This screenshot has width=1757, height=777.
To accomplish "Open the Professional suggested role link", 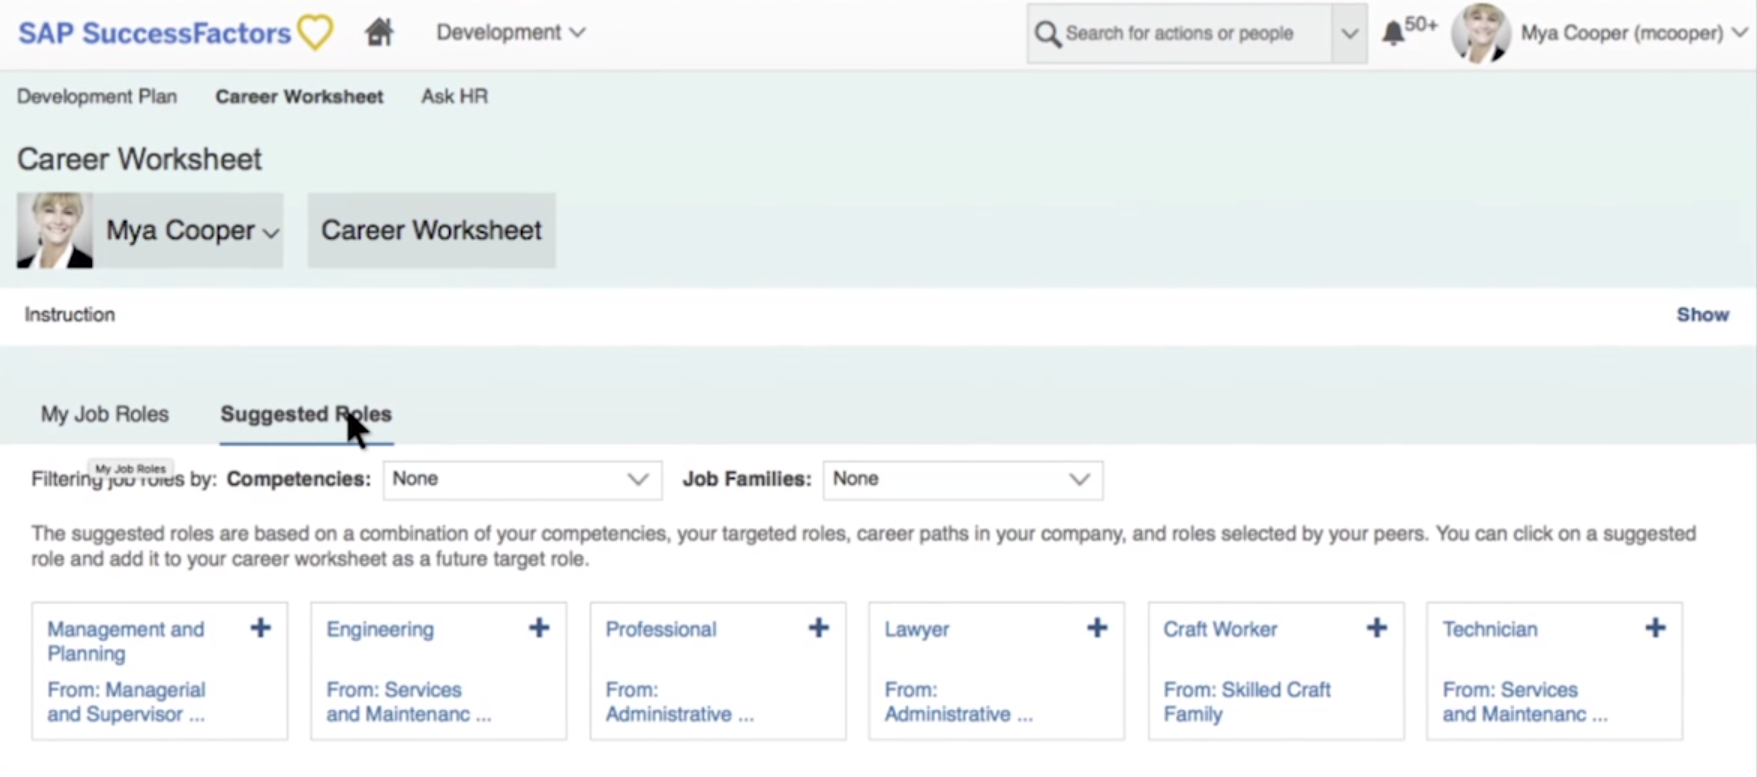I will [x=661, y=629].
